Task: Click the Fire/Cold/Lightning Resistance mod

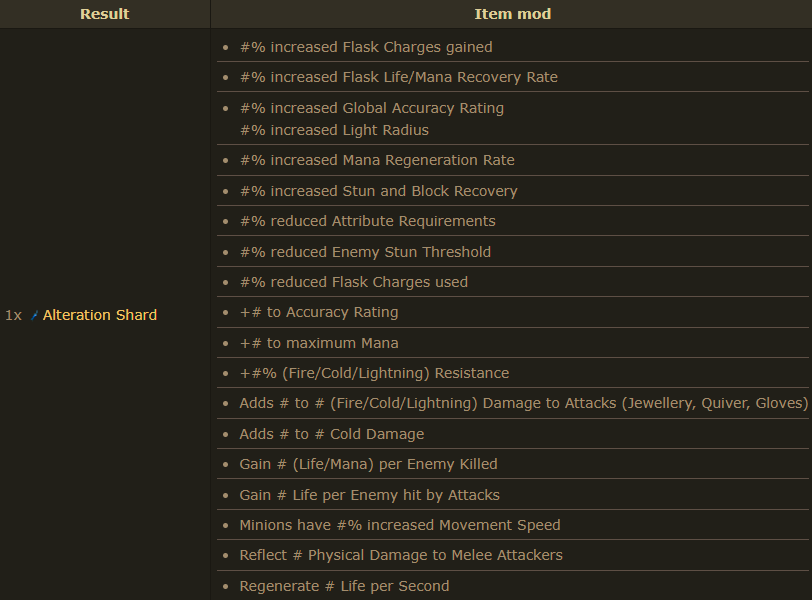Action: click(374, 373)
